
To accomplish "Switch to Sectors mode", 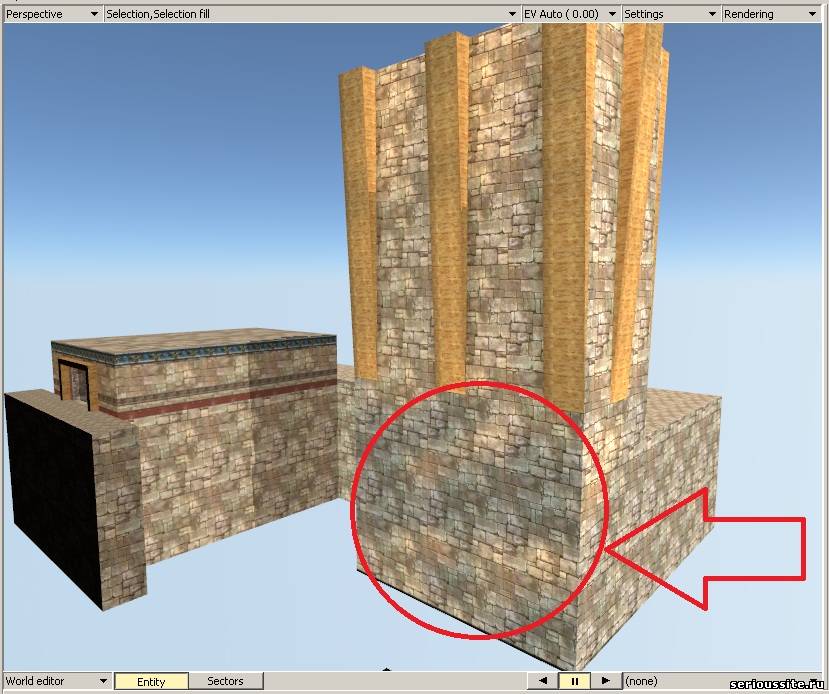I will click(x=225, y=681).
